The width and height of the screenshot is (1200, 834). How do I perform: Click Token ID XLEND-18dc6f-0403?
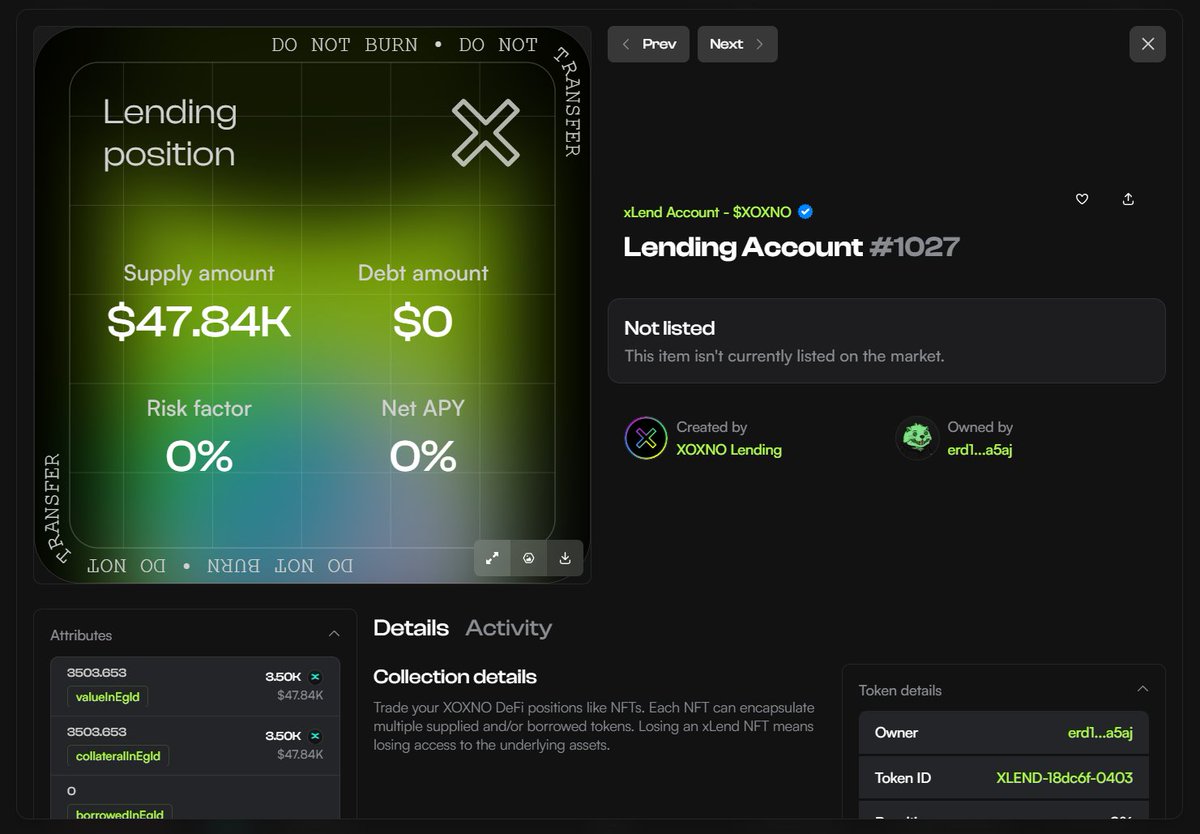pyautogui.click(x=1065, y=777)
